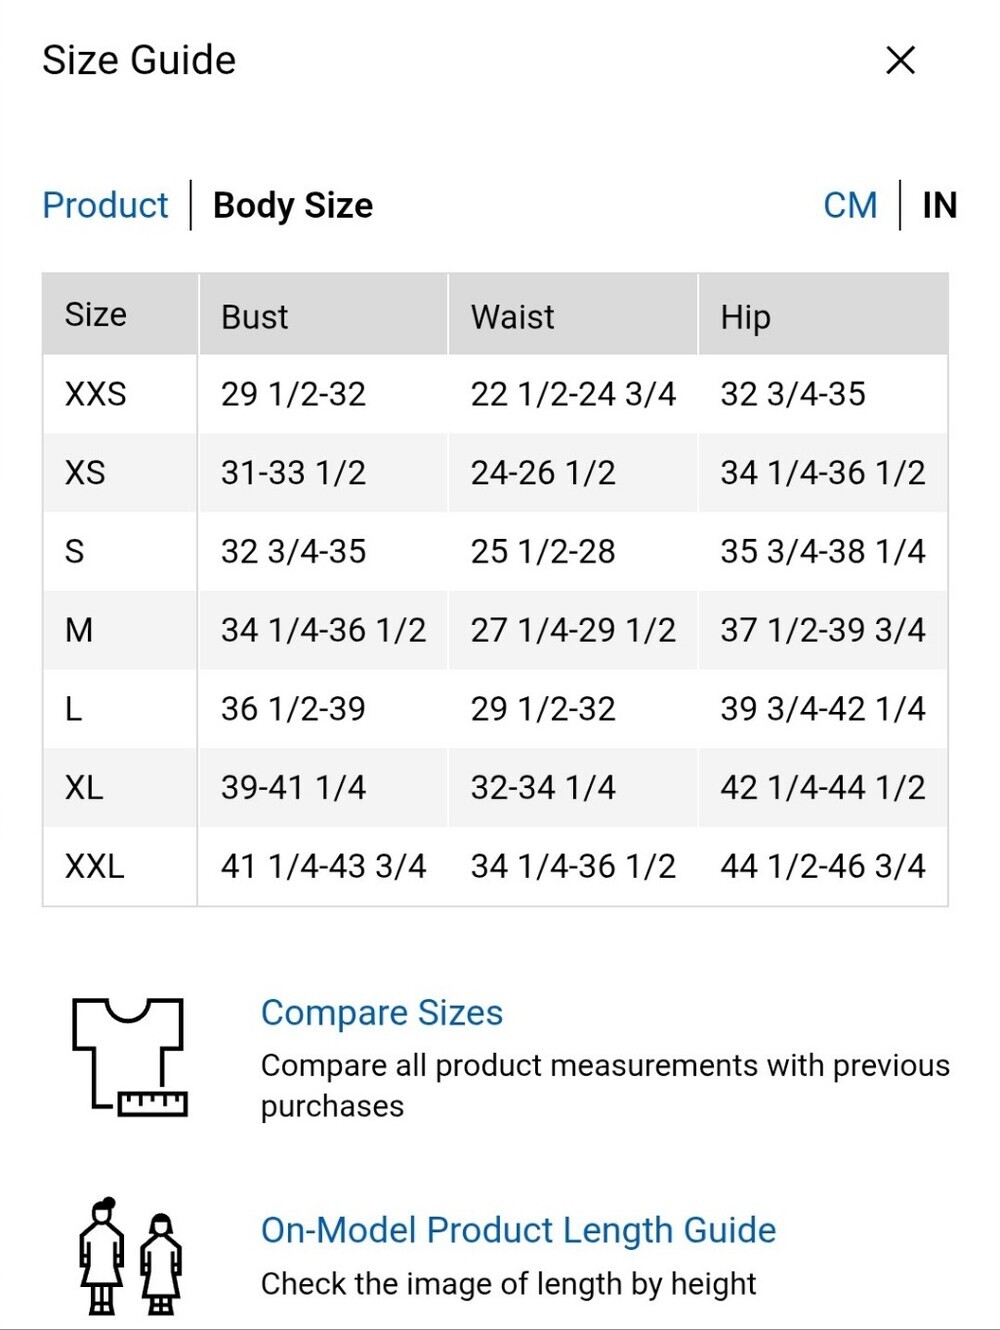Viewport: 1000px width, 1330px height.
Task: Select the XL size row label
Action: click(84, 787)
